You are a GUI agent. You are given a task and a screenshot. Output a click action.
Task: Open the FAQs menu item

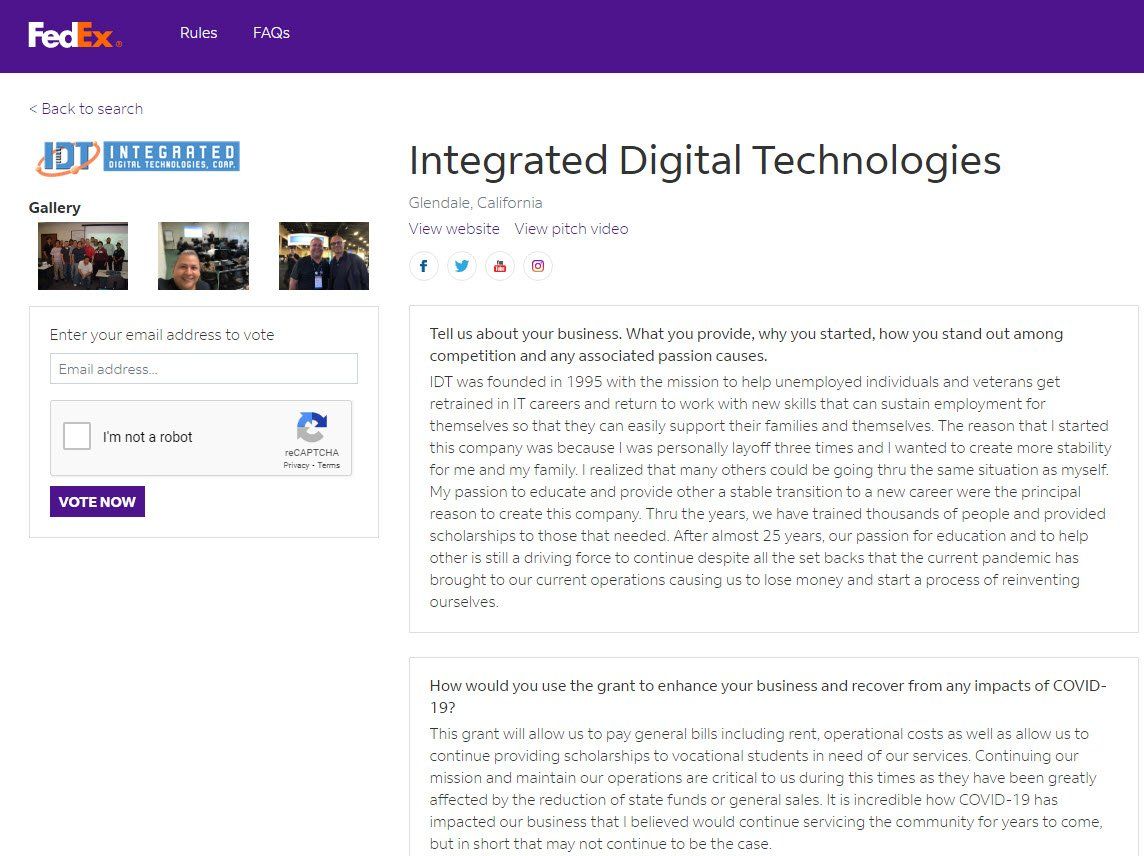coord(271,33)
